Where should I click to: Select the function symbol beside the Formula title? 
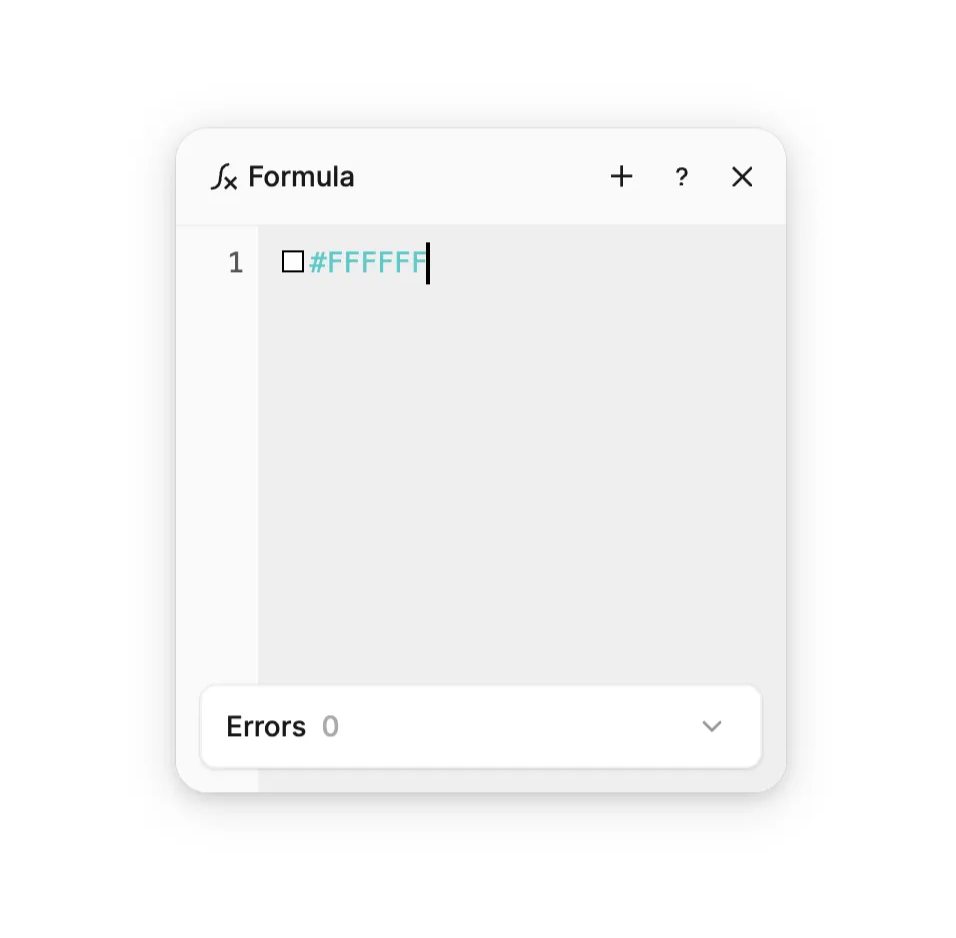tap(225, 177)
